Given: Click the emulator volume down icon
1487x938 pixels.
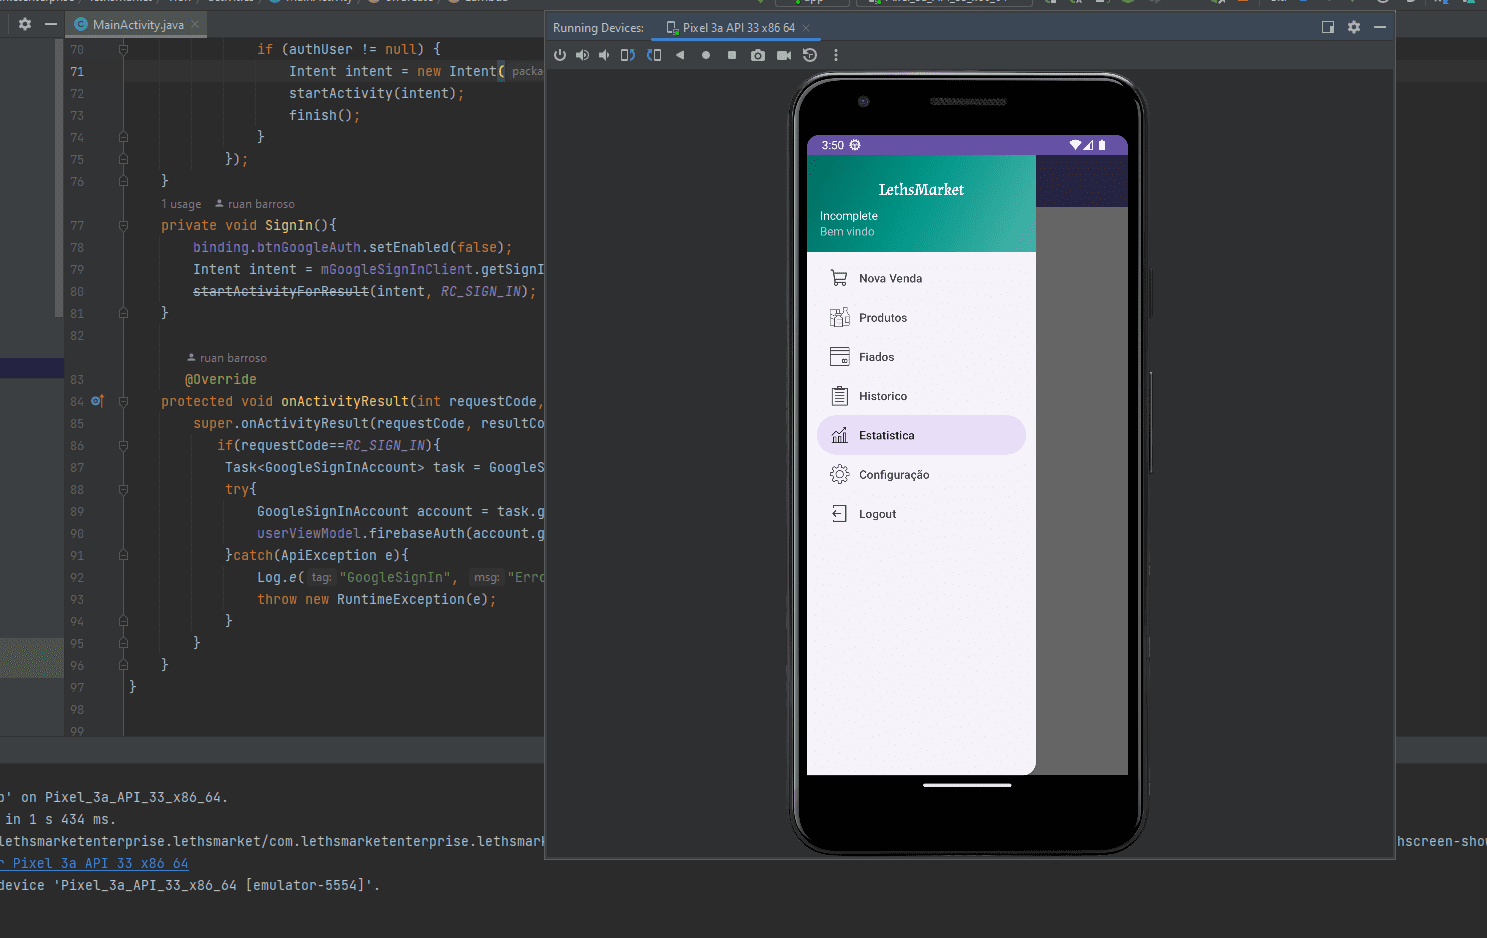Looking at the screenshot, I should coord(604,55).
